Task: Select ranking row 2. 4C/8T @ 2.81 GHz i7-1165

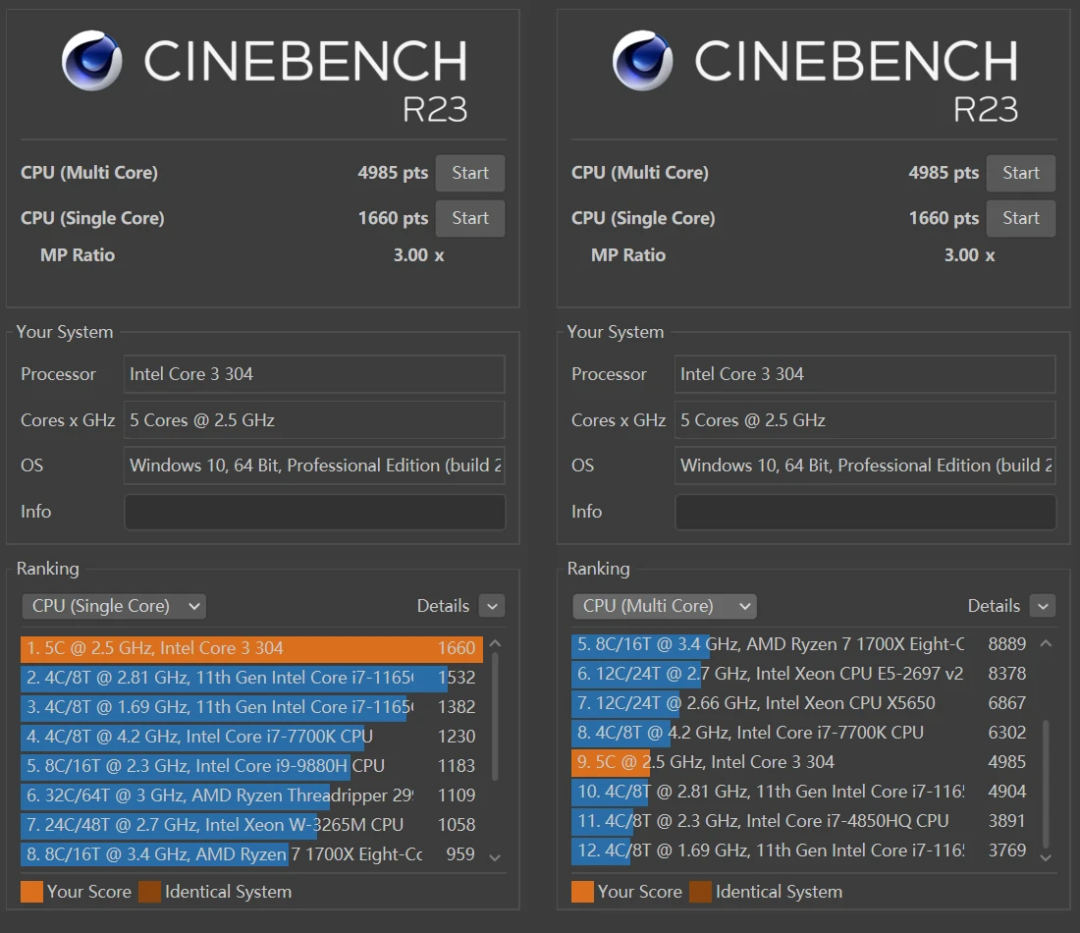Action: [x=251, y=678]
